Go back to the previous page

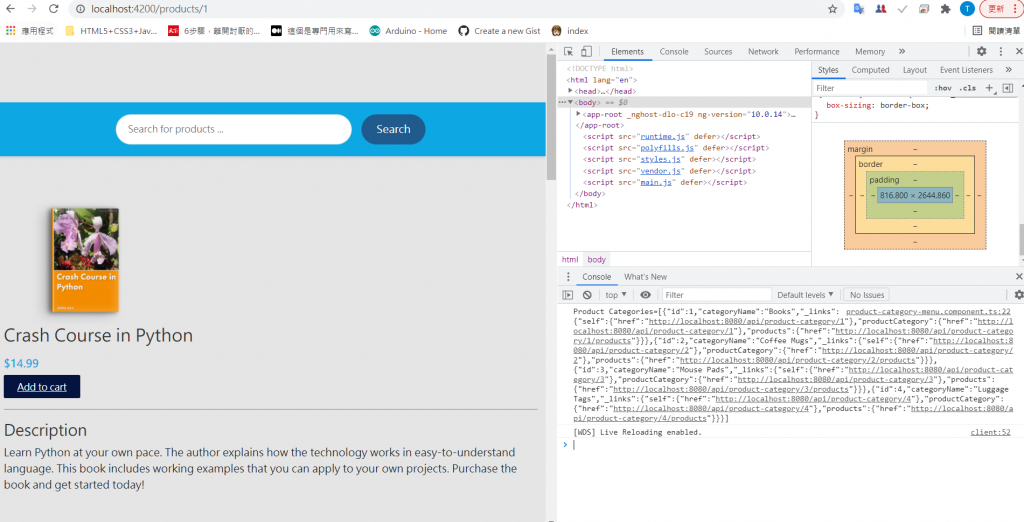(x=10, y=9)
